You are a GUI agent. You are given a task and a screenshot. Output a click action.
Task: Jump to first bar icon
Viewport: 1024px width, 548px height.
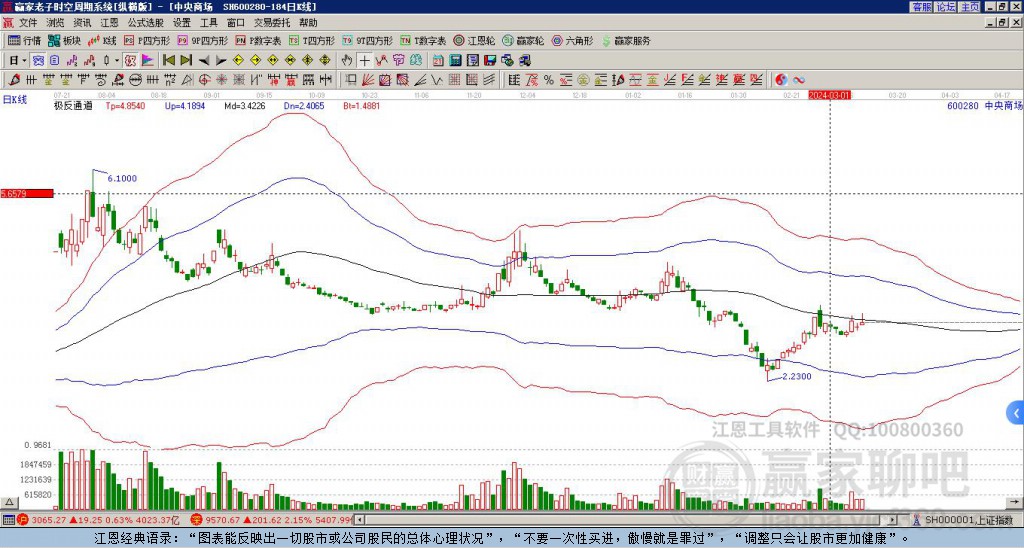tap(168, 61)
